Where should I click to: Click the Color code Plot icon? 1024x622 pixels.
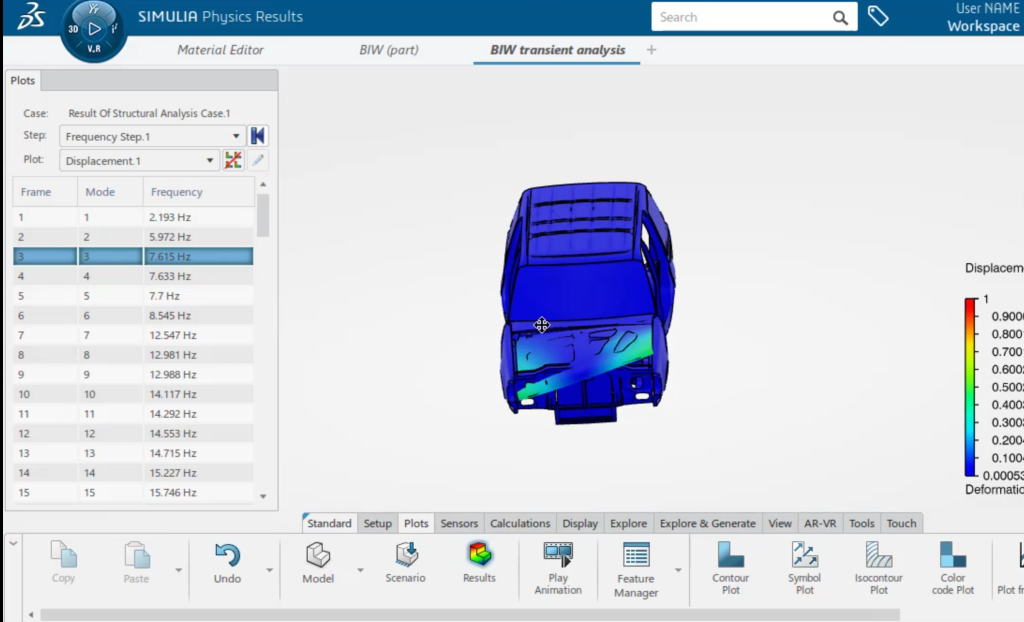pyautogui.click(x=953, y=557)
